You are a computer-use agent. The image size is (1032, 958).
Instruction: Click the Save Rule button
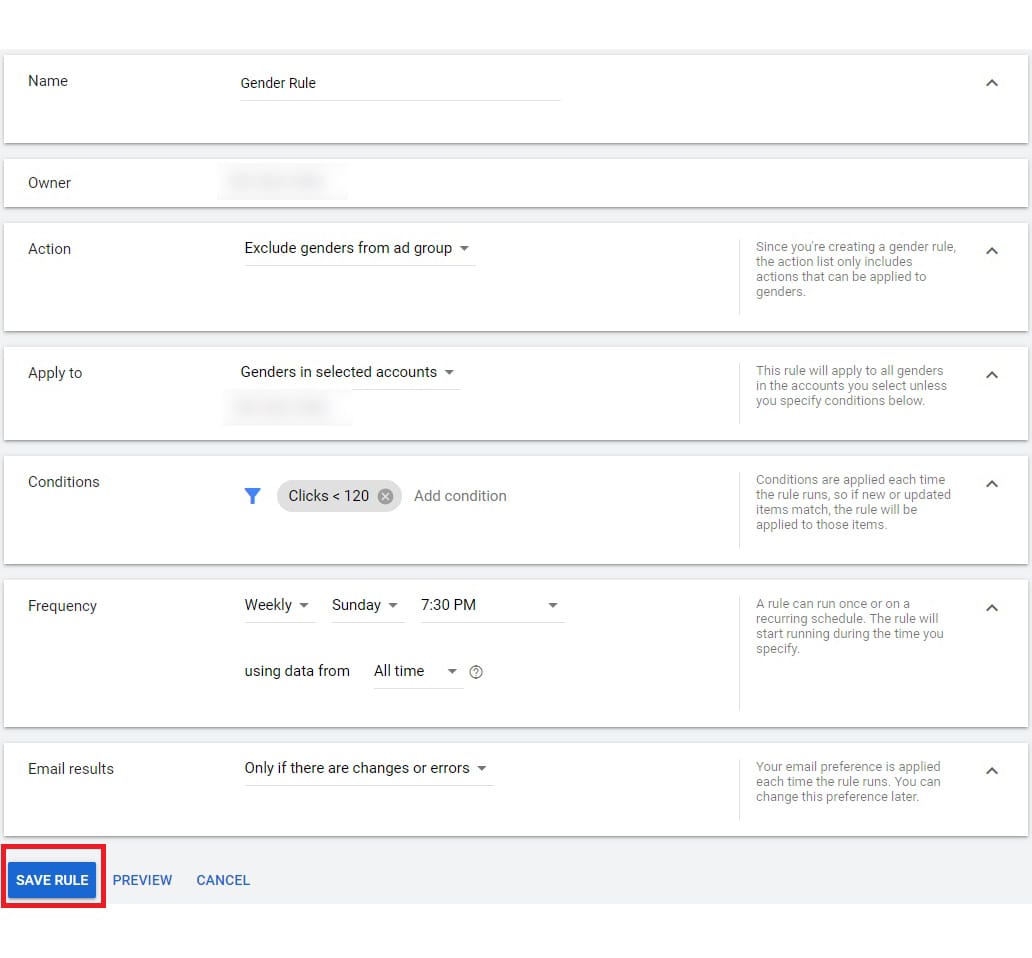[x=52, y=880]
